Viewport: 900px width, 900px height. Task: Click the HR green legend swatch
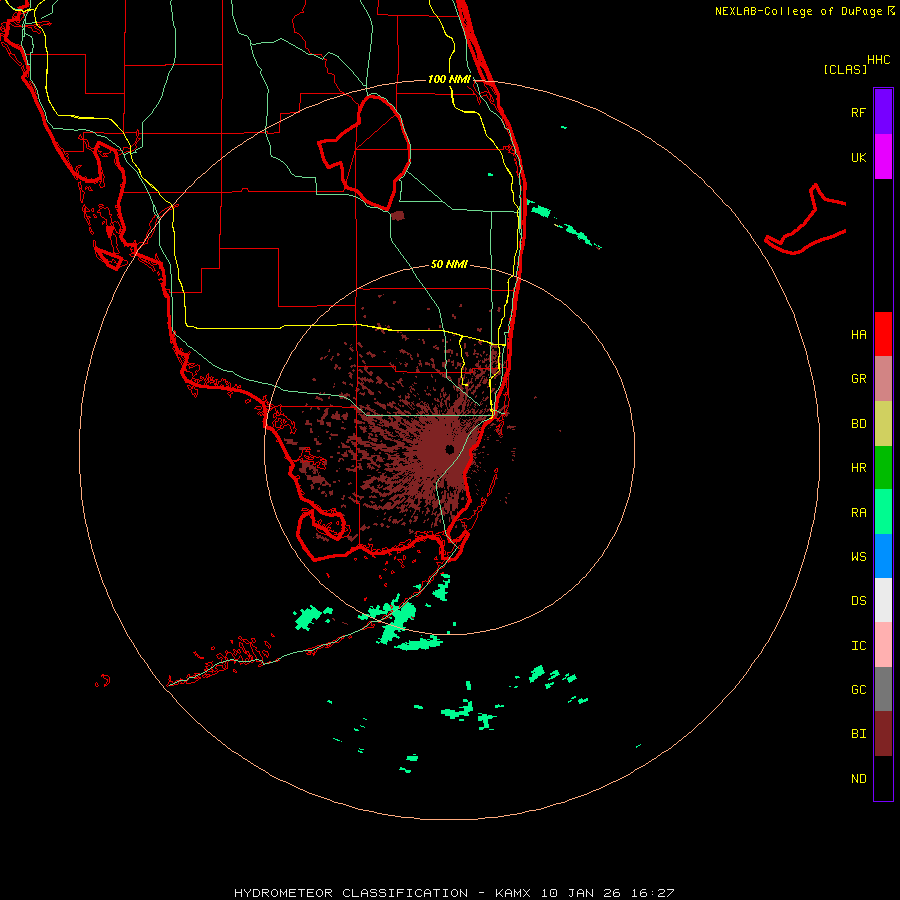[883, 467]
